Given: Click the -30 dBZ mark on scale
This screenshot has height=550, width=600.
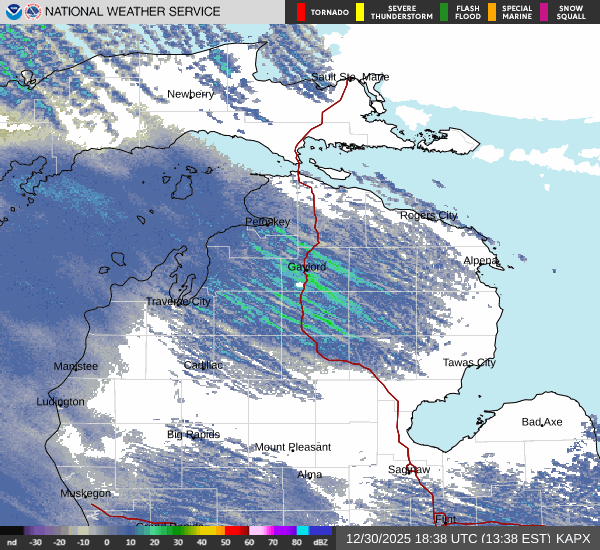Looking at the screenshot, I should pos(36,541).
